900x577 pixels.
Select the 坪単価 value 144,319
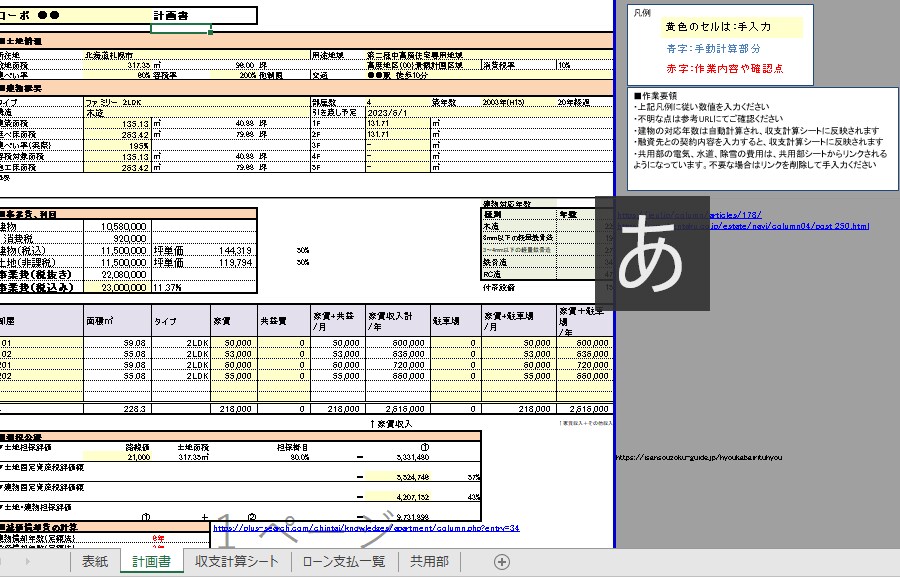click(234, 251)
